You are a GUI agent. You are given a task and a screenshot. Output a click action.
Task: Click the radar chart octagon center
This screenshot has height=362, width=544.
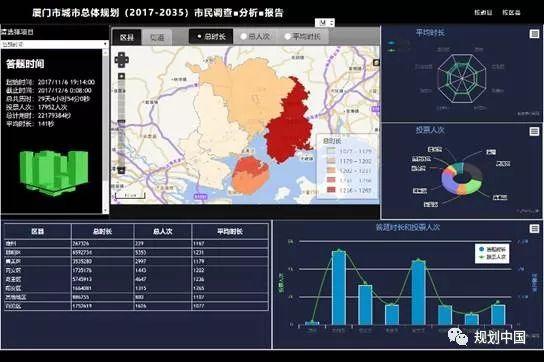coord(462,78)
